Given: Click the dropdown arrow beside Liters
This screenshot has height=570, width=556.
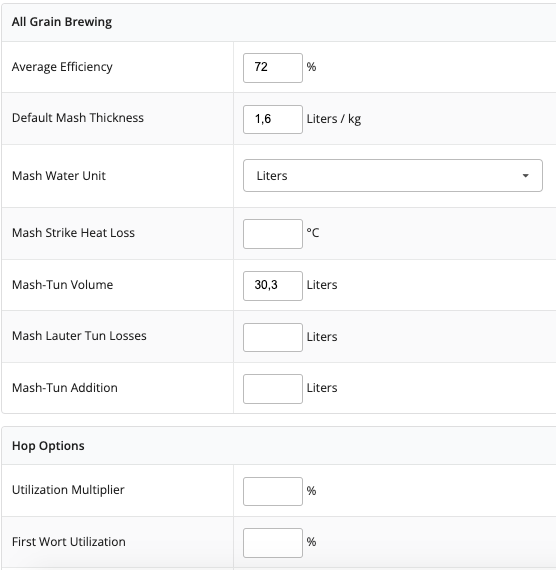Looking at the screenshot, I should [525, 176].
